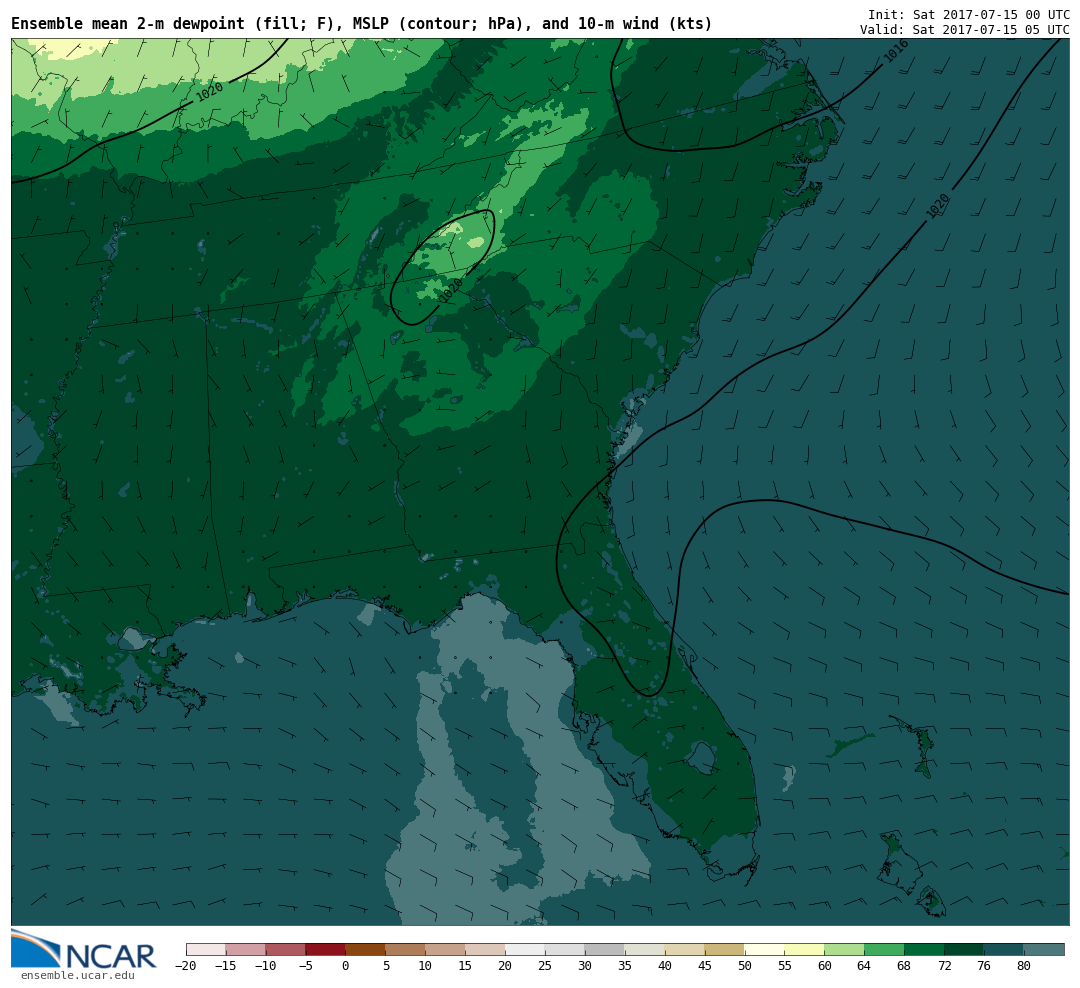The image size is (1080, 988).
Task: Click the "35" colorbar tick label
Action: (625, 966)
